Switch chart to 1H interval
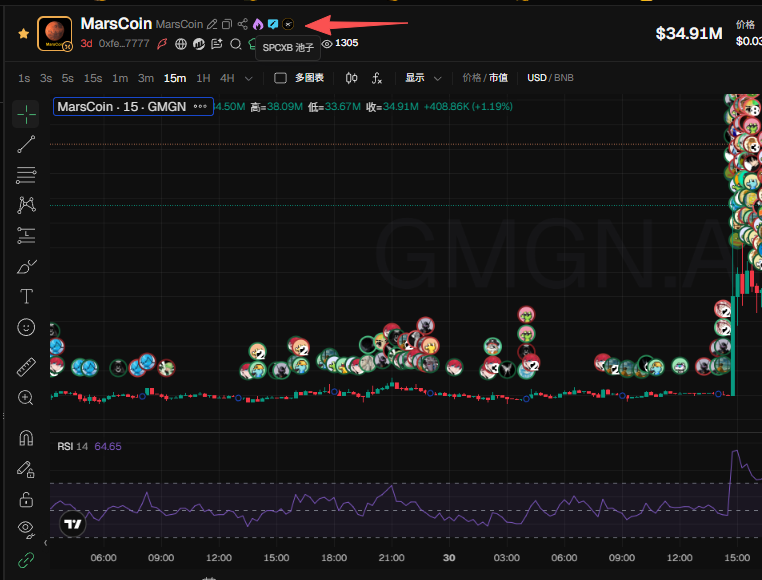The width and height of the screenshot is (762, 580). point(203,78)
